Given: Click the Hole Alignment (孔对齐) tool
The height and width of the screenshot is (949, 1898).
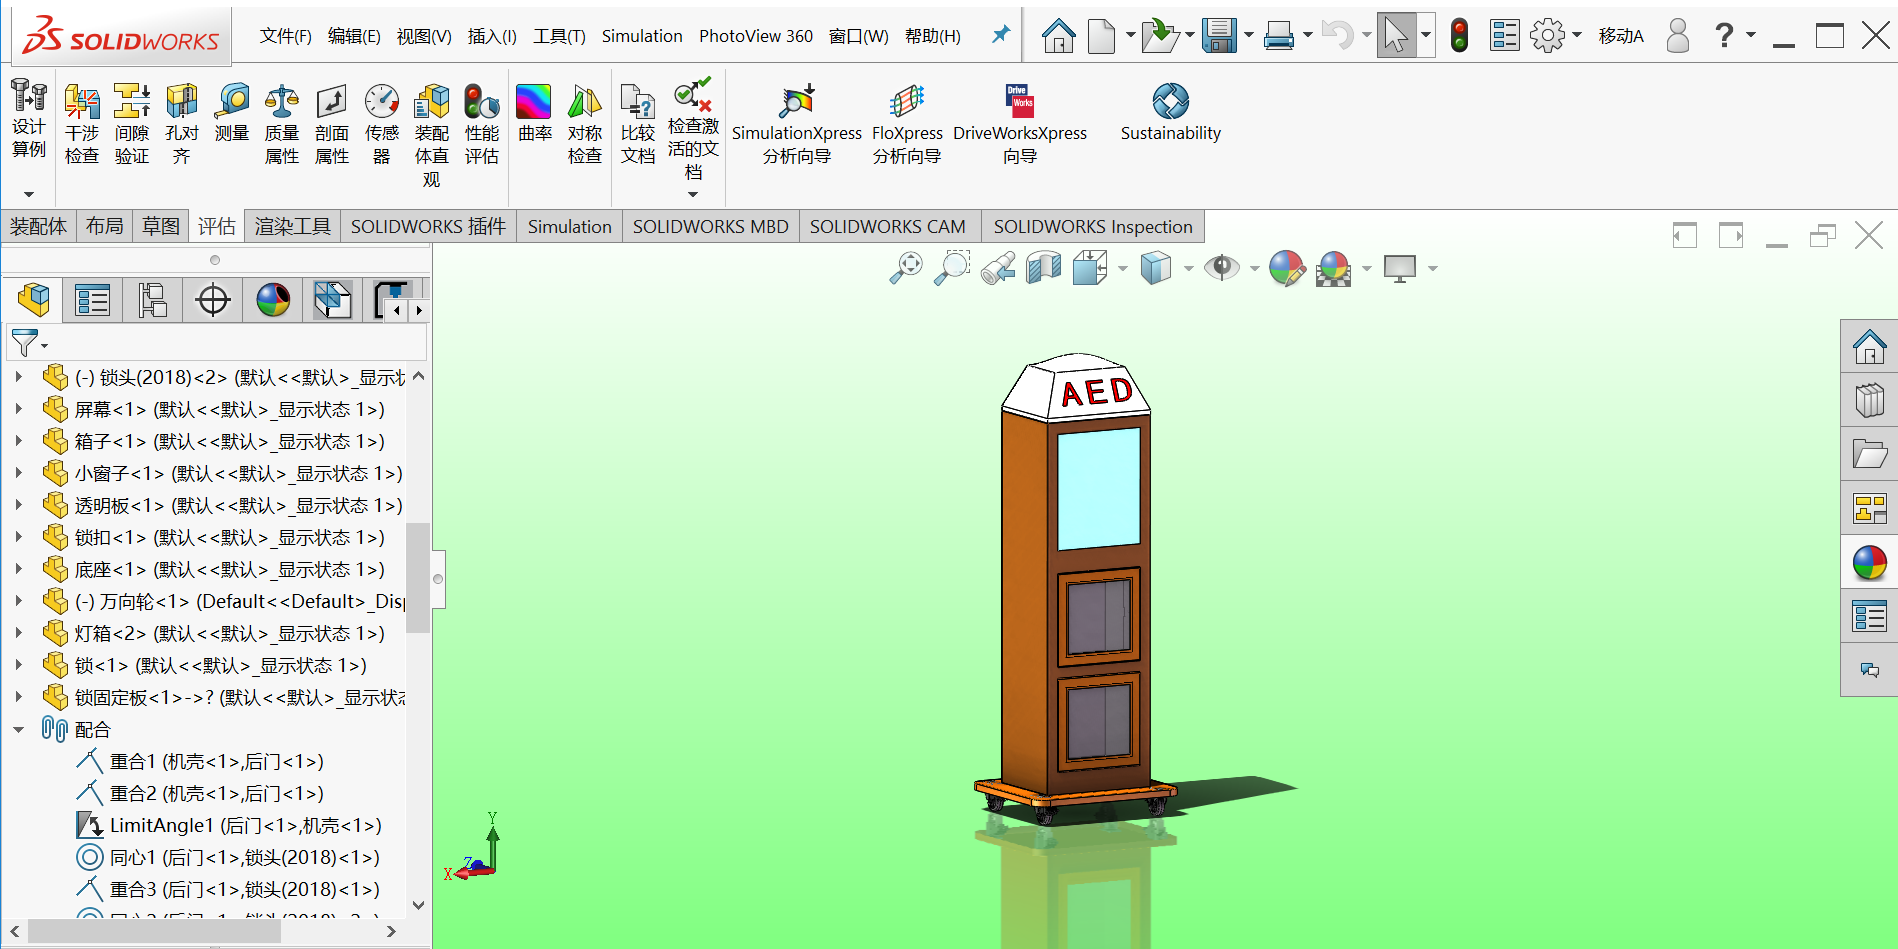Looking at the screenshot, I should pyautogui.click(x=182, y=124).
